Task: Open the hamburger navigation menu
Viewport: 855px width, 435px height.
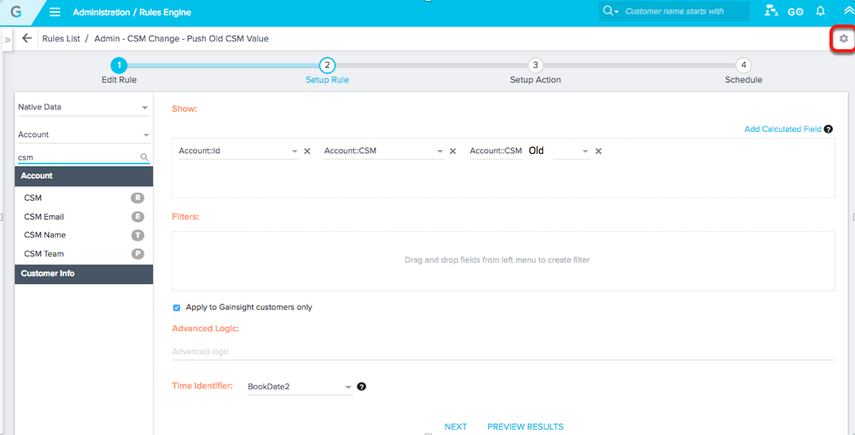Action: (x=55, y=12)
